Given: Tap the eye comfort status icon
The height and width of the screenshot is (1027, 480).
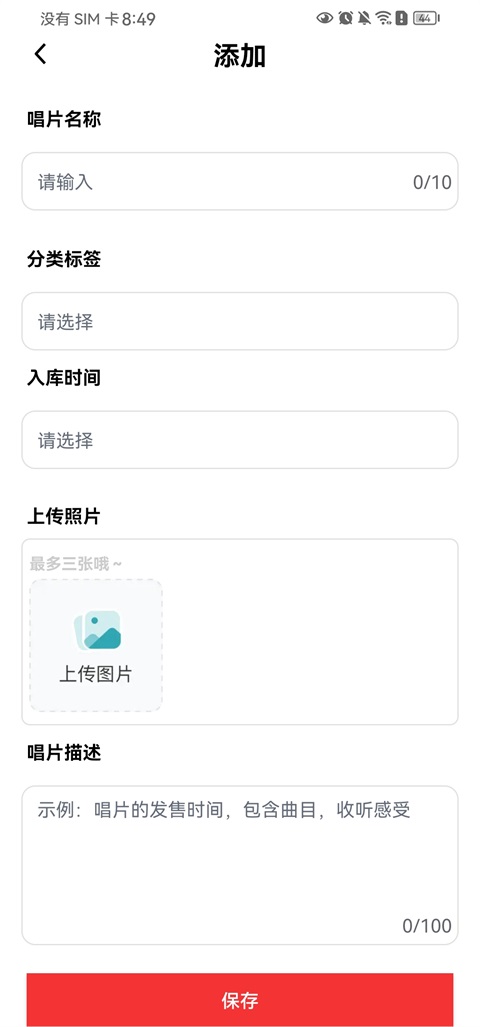Looking at the screenshot, I should [x=325, y=18].
